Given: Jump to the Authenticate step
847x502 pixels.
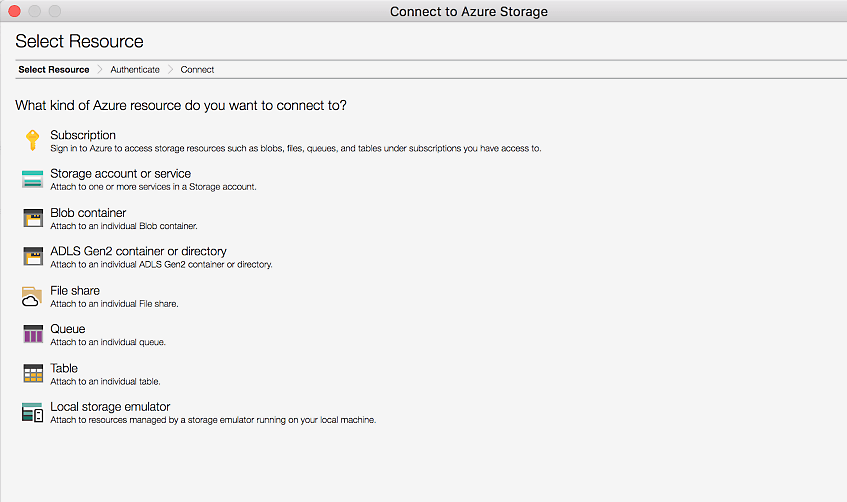Looking at the screenshot, I should tap(135, 70).
